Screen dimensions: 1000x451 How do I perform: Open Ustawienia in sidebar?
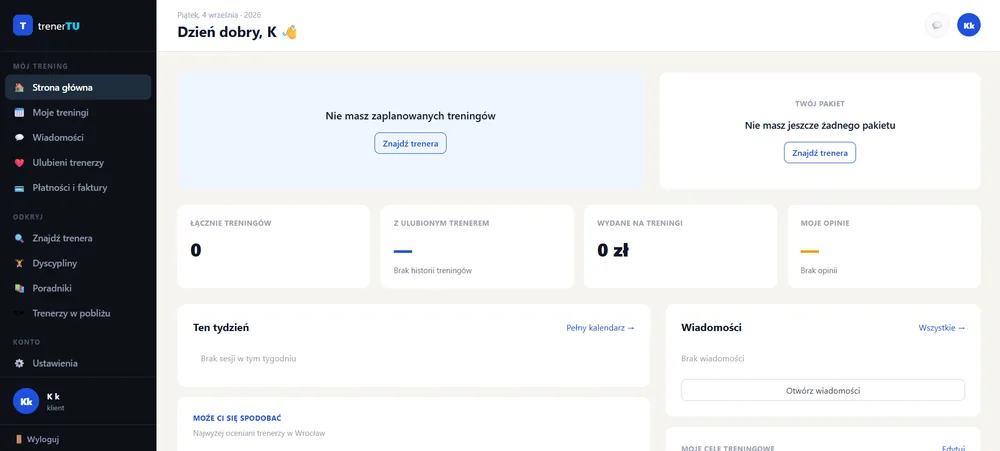[x=78, y=364]
